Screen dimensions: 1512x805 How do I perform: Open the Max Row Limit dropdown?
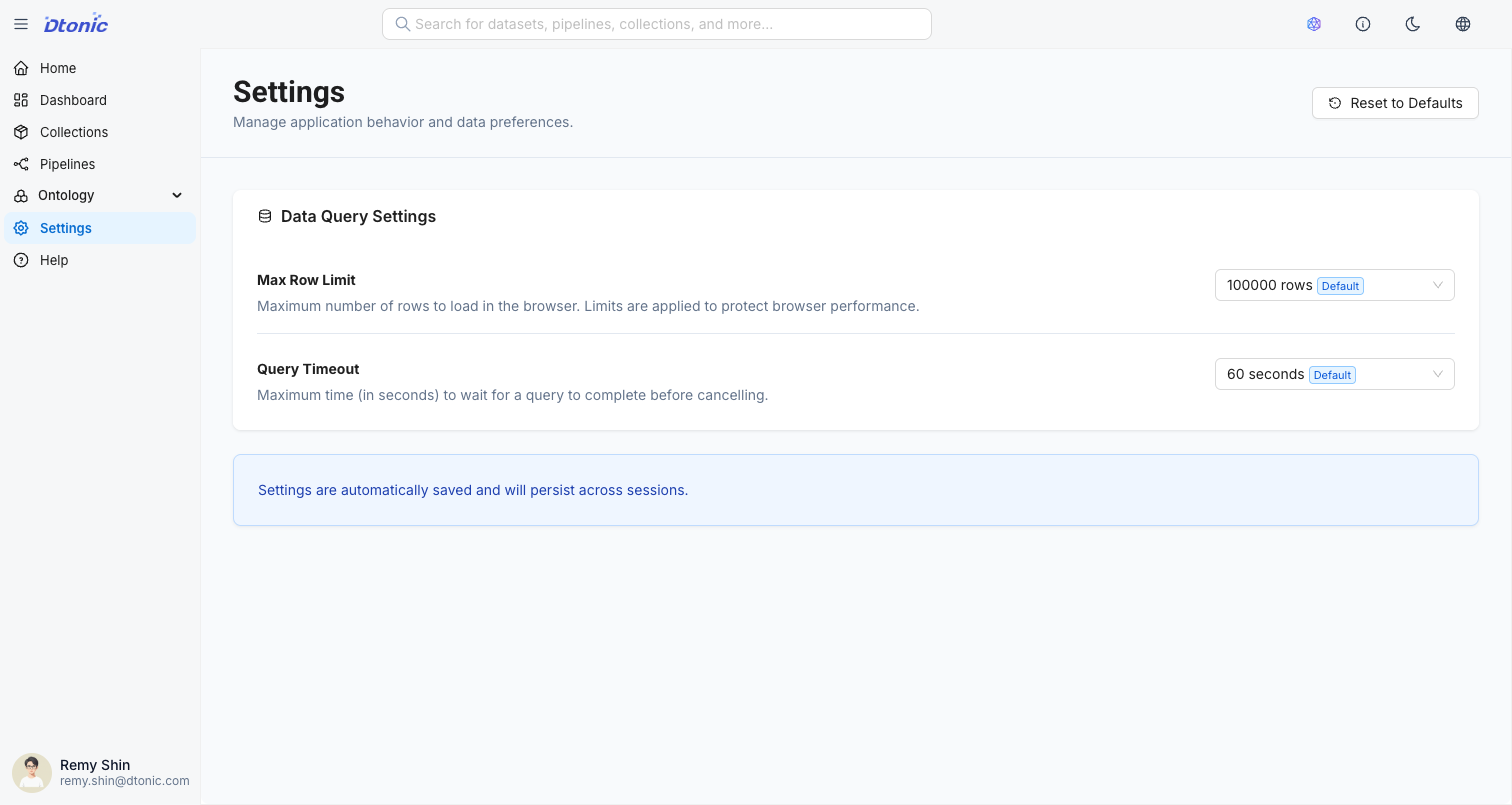click(x=1334, y=285)
